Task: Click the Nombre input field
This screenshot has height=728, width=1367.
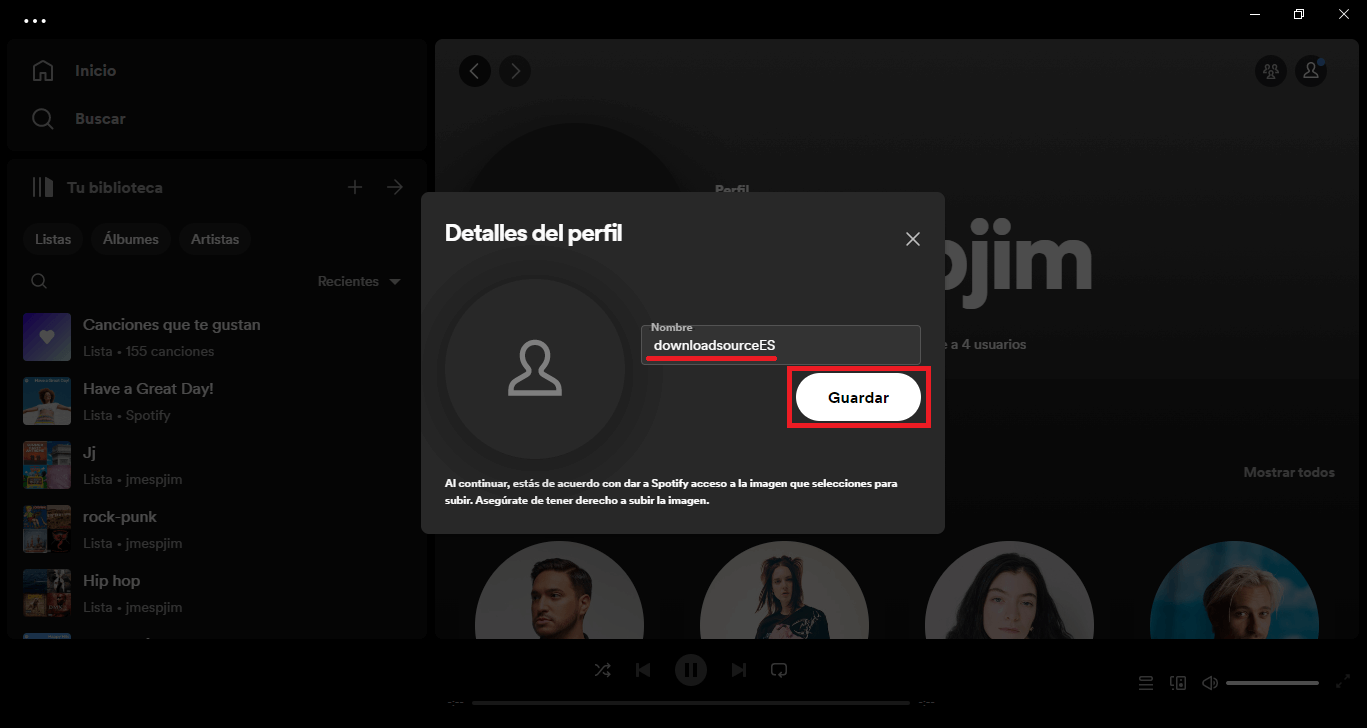Action: (781, 345)
